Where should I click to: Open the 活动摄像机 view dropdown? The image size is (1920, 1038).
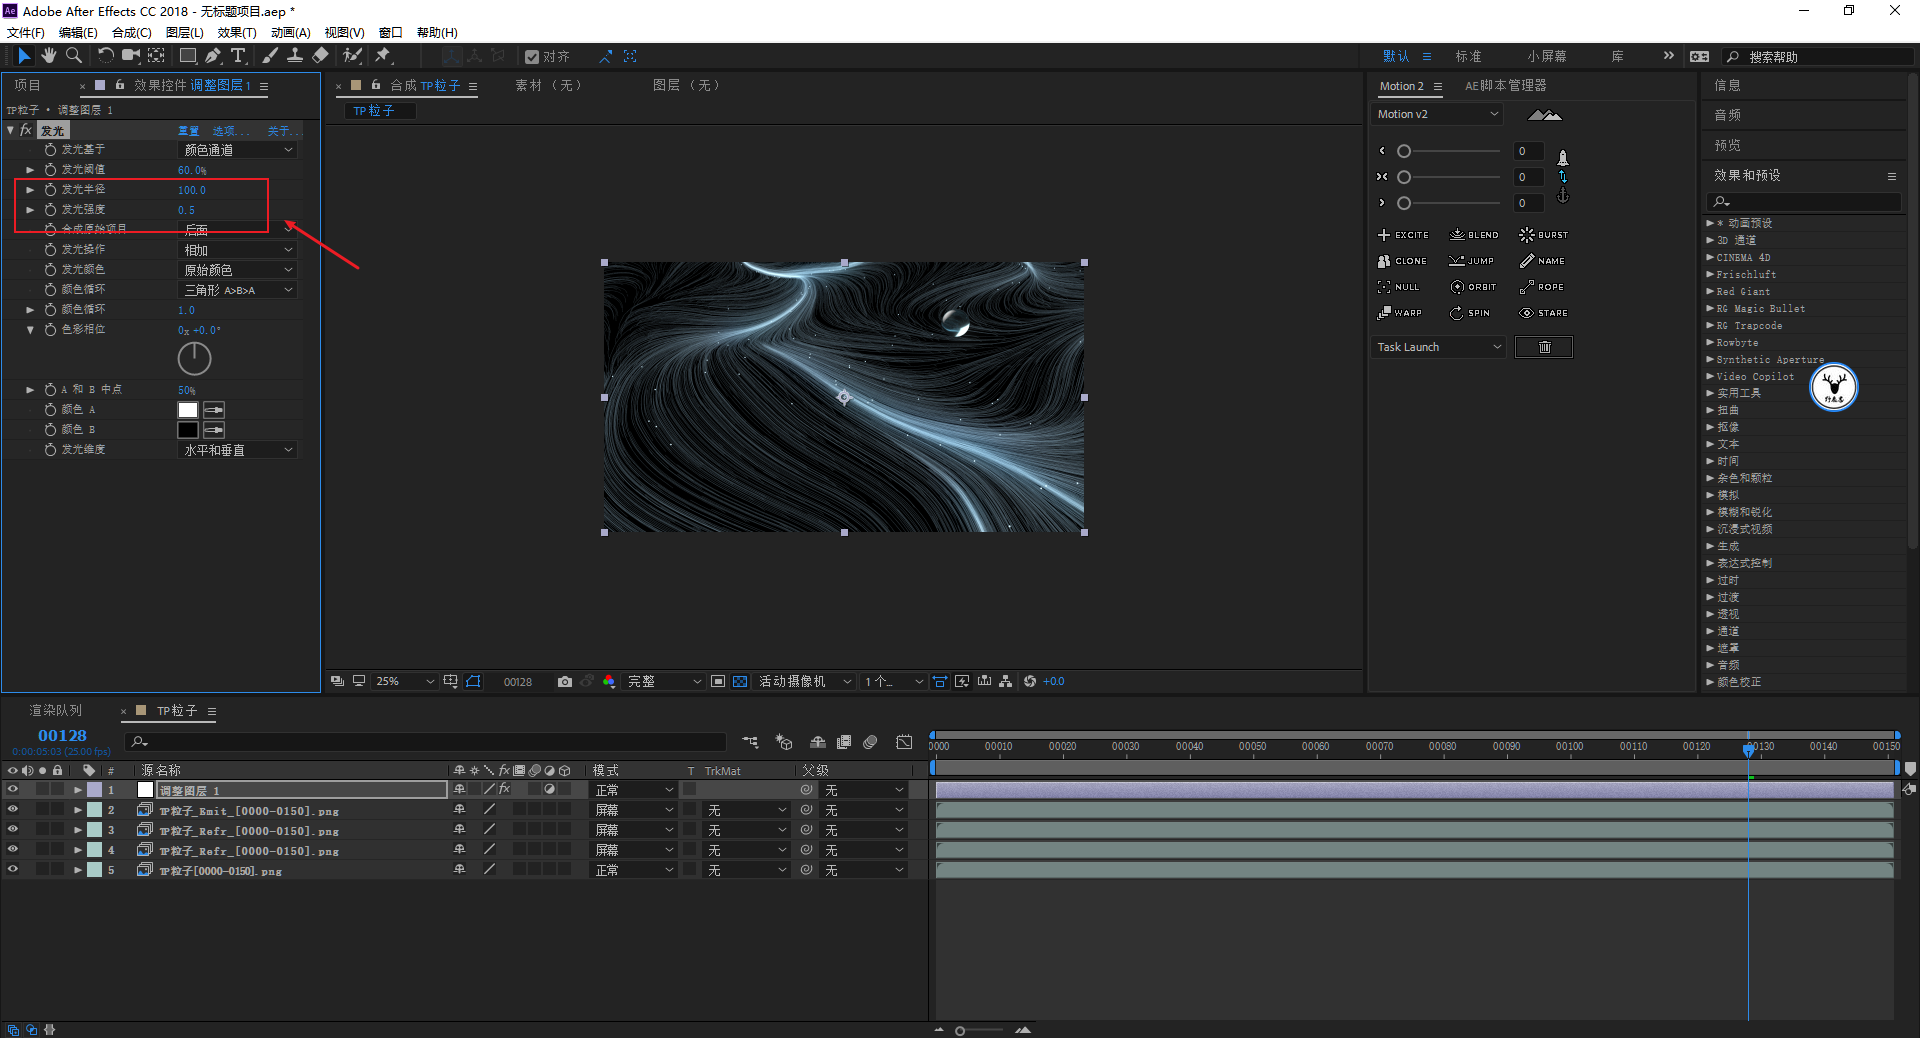(x=805, y=682)
